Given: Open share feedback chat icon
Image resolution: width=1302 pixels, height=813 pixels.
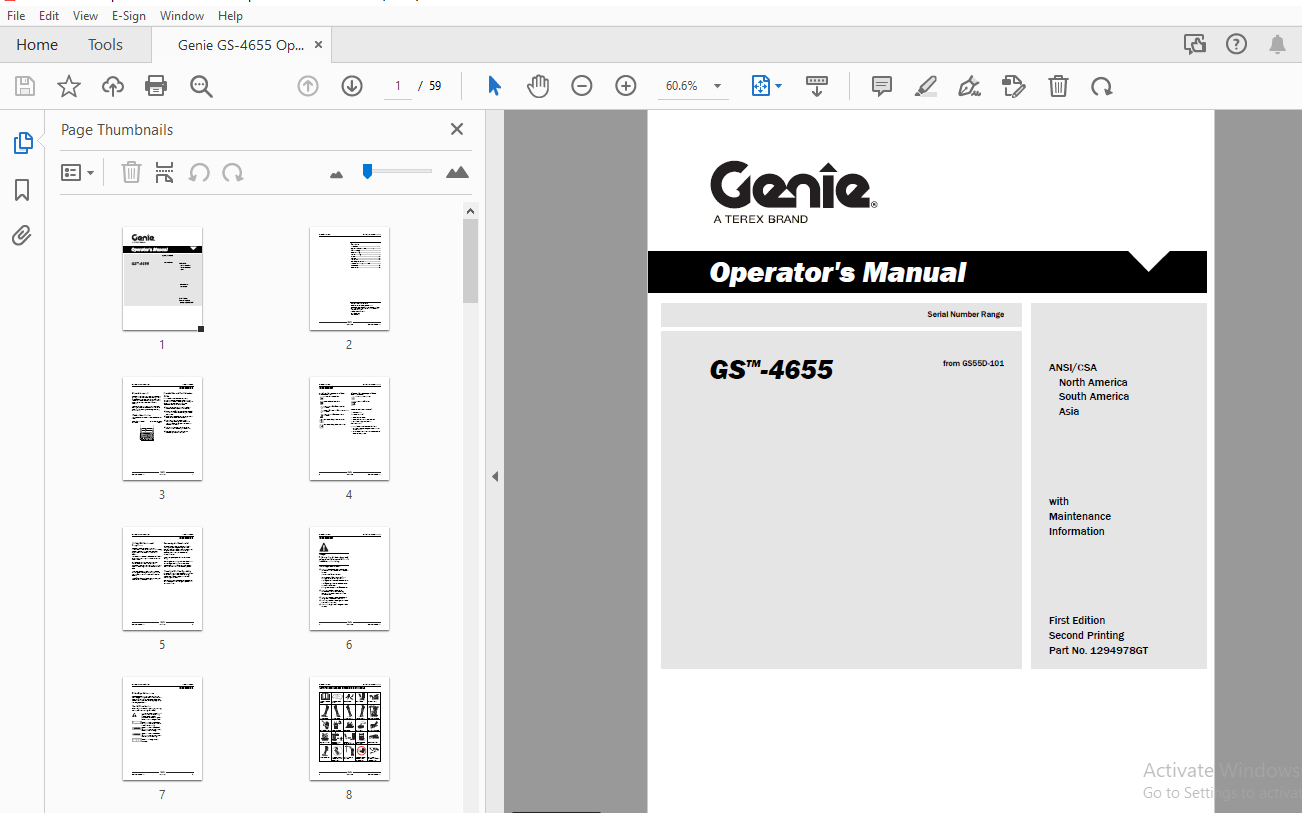Looking at the screenshot, I should tap(1194, 44).
